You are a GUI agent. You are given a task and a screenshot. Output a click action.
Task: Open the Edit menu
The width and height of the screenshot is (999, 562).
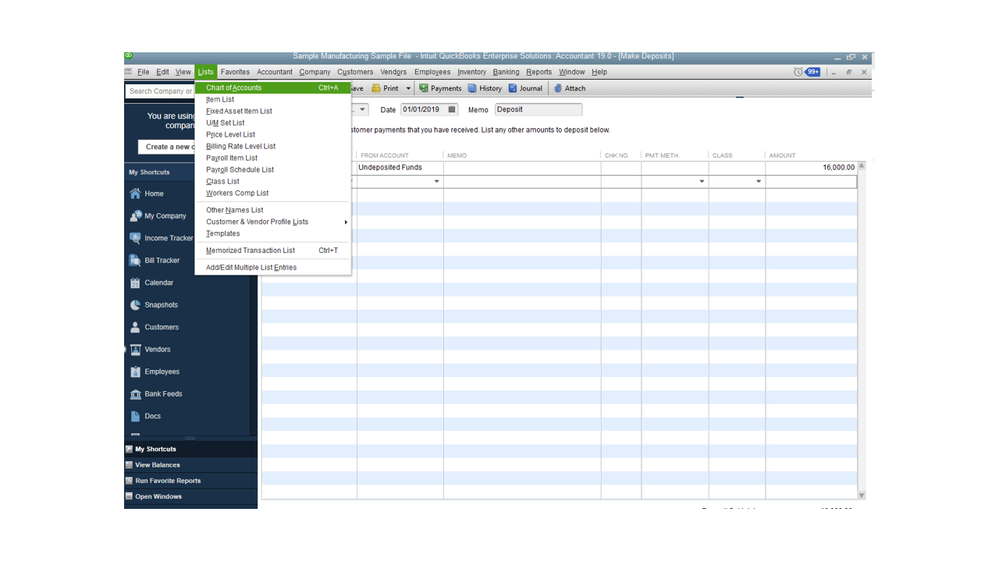pos(162,72)
